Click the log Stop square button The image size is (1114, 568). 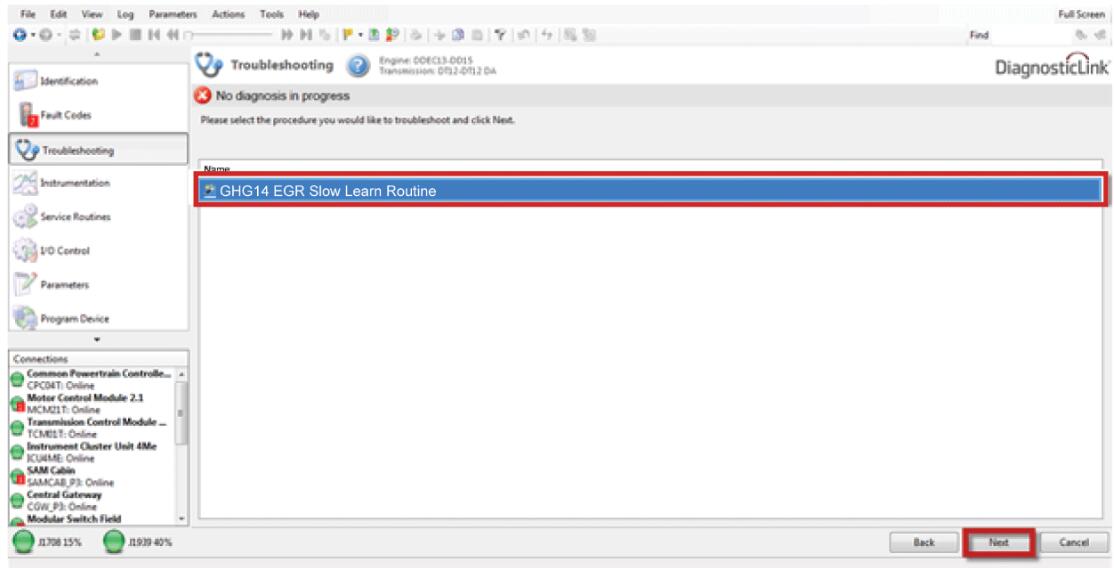(135, 35)
